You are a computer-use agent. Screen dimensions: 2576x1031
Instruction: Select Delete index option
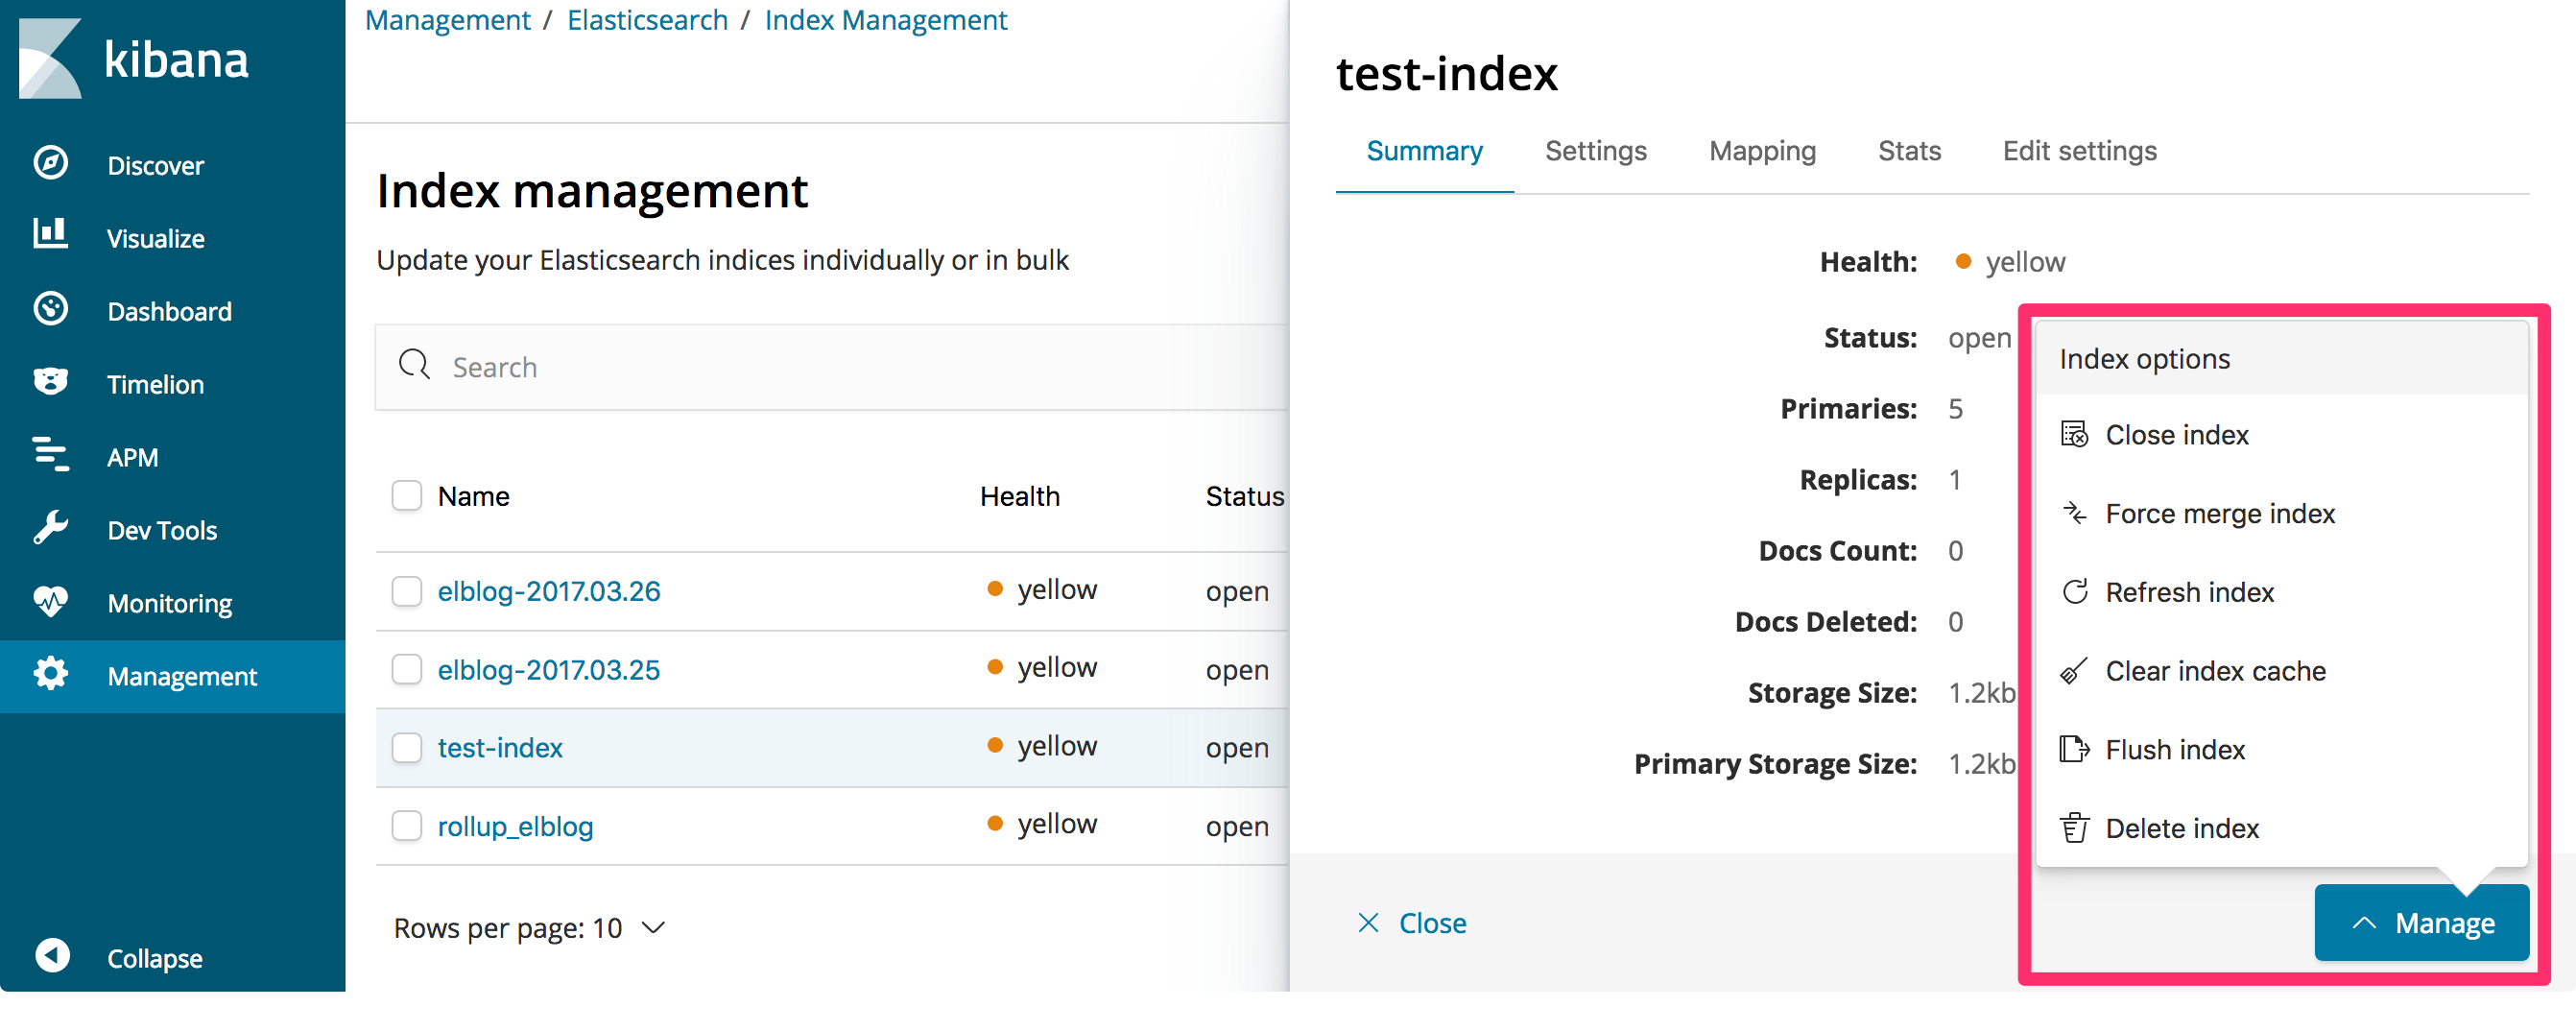click(2282, 828)
